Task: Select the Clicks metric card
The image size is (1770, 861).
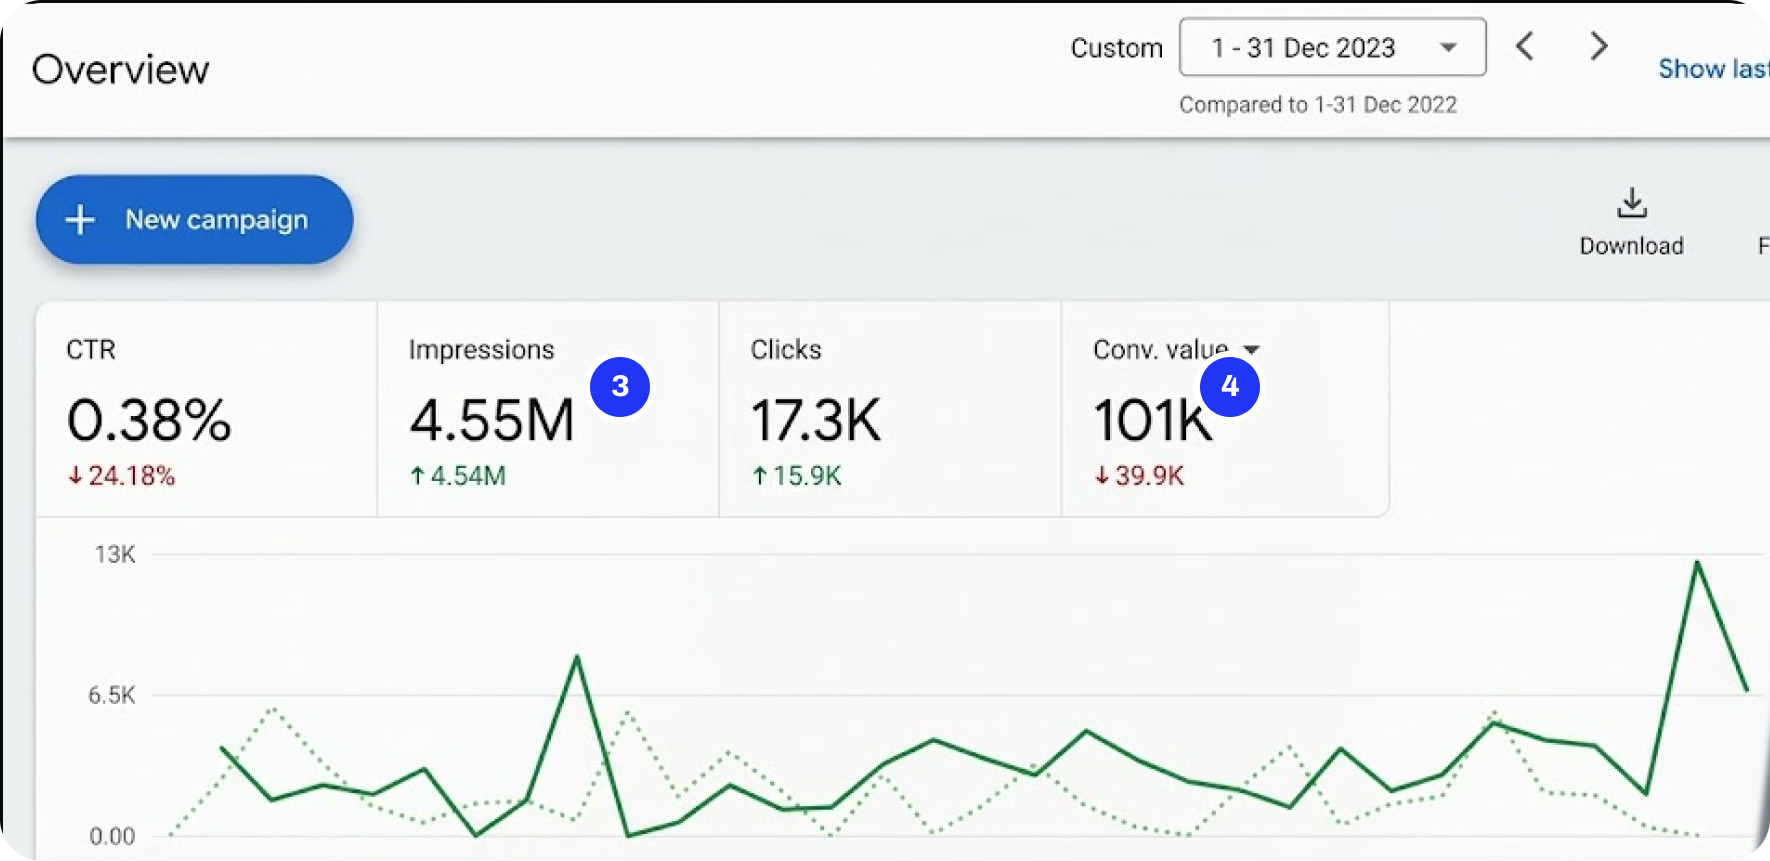Action: [890, 410]
